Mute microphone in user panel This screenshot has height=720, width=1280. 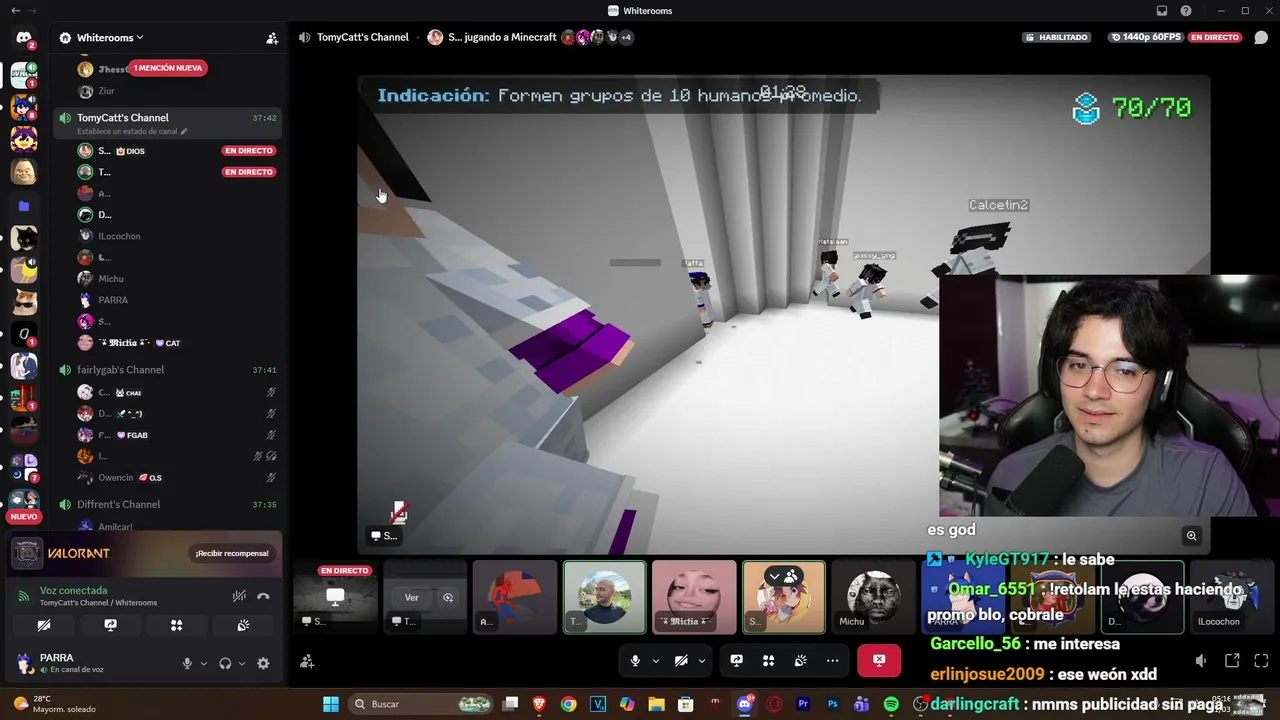[x=187, y=663]
